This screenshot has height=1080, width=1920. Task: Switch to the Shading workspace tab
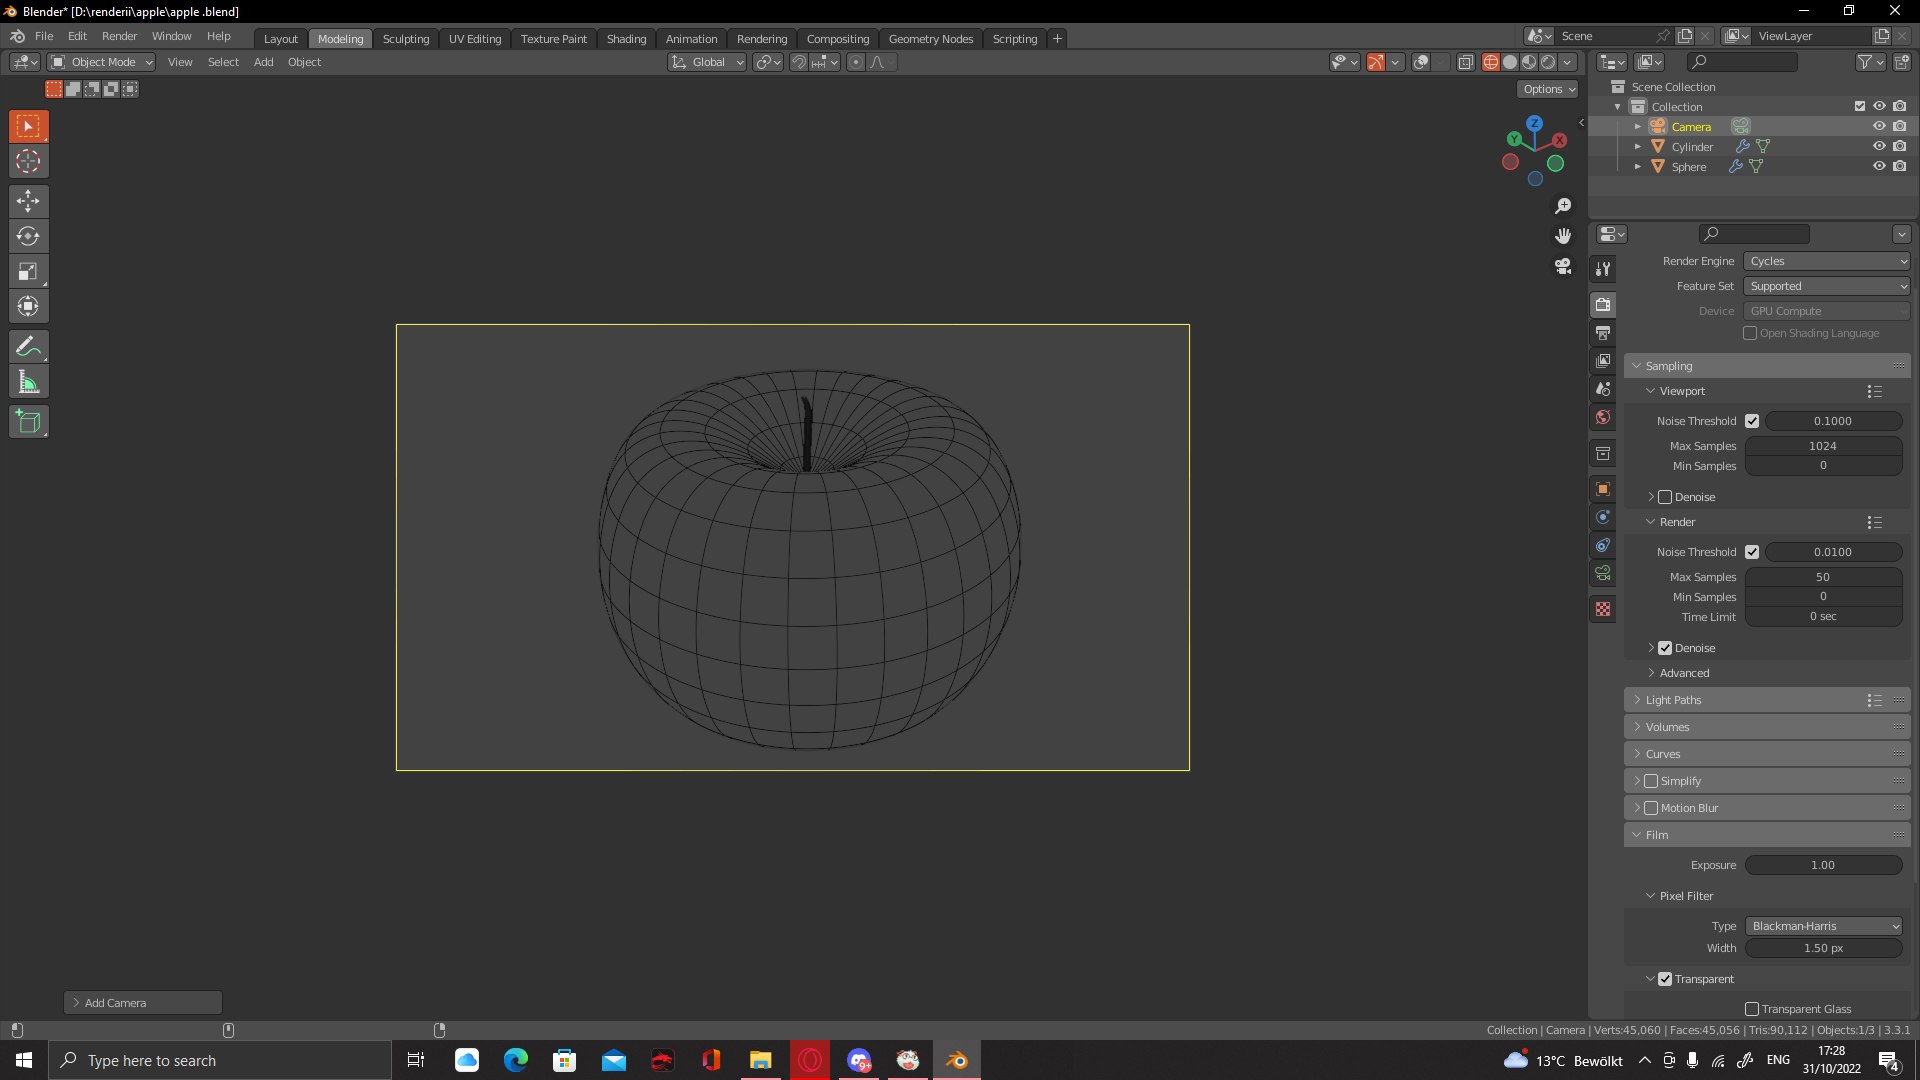click(x=626, y=38)
